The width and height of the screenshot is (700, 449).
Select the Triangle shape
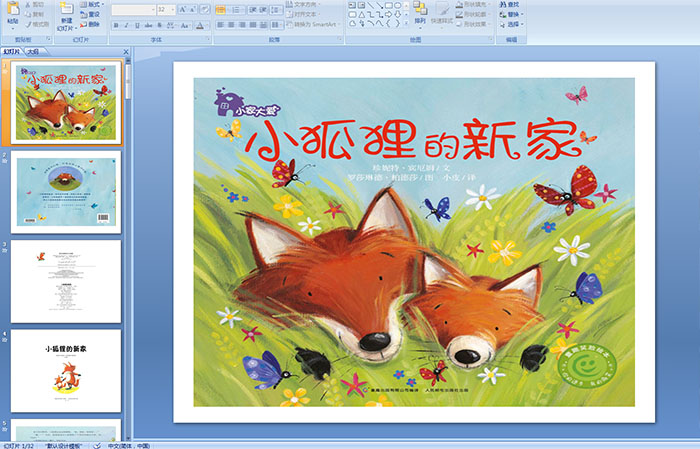pyautogui.click(x=362, y=15)
